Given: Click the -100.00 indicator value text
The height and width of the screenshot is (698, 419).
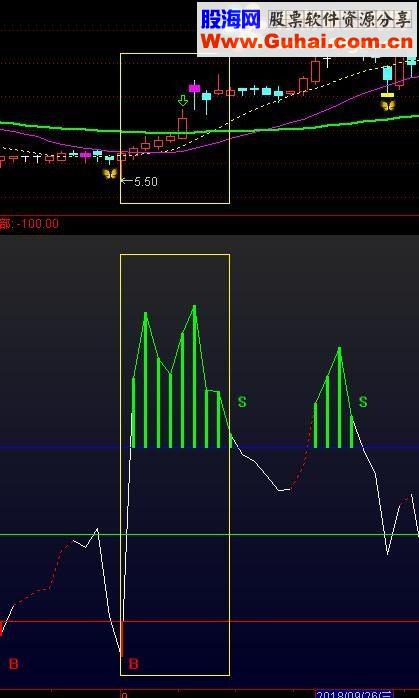Looking at the screenshot, I should click(38, 223).
